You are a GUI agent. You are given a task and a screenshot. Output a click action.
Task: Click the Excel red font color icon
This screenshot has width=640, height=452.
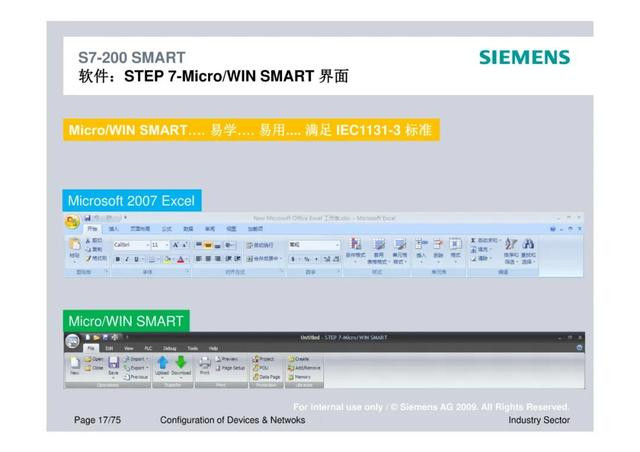pyautogui.click(x=180, y=259)
